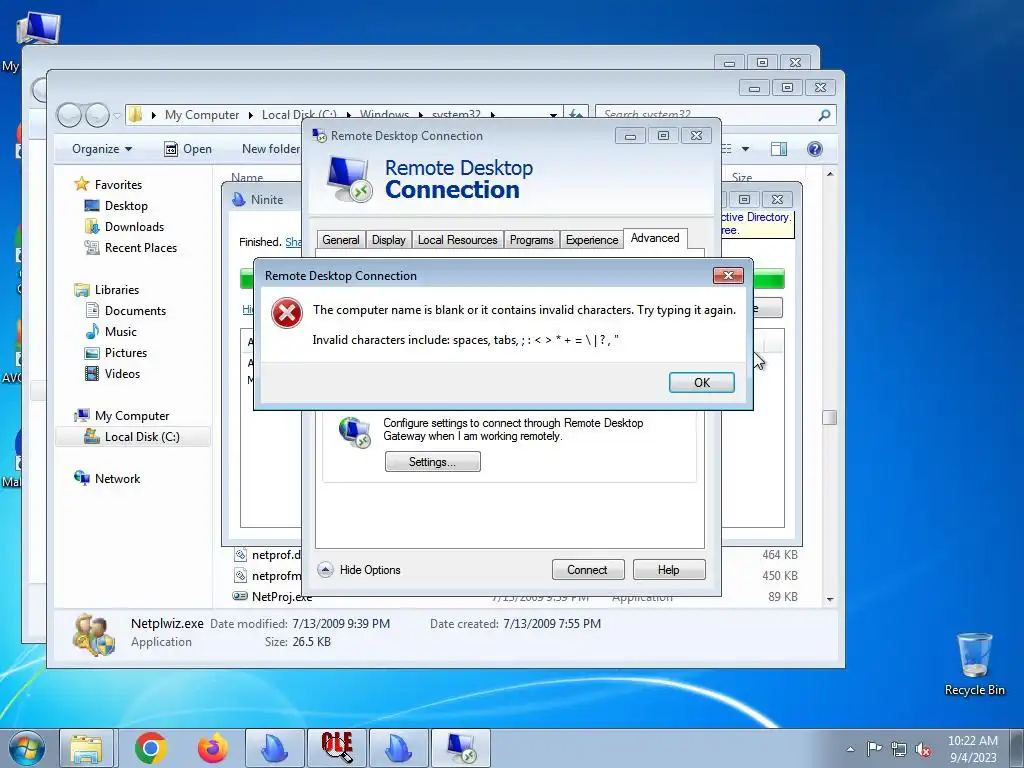This screenshot has width=1024, height=768.
Task: Open the Programs tab
Action: (532, 240)
